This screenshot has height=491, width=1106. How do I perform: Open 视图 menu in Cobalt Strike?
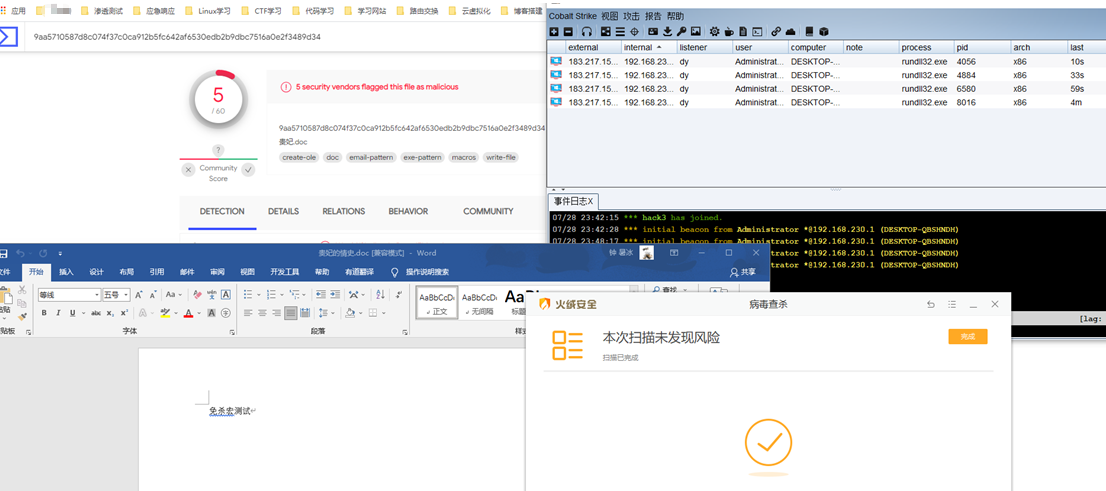(609, 16)
